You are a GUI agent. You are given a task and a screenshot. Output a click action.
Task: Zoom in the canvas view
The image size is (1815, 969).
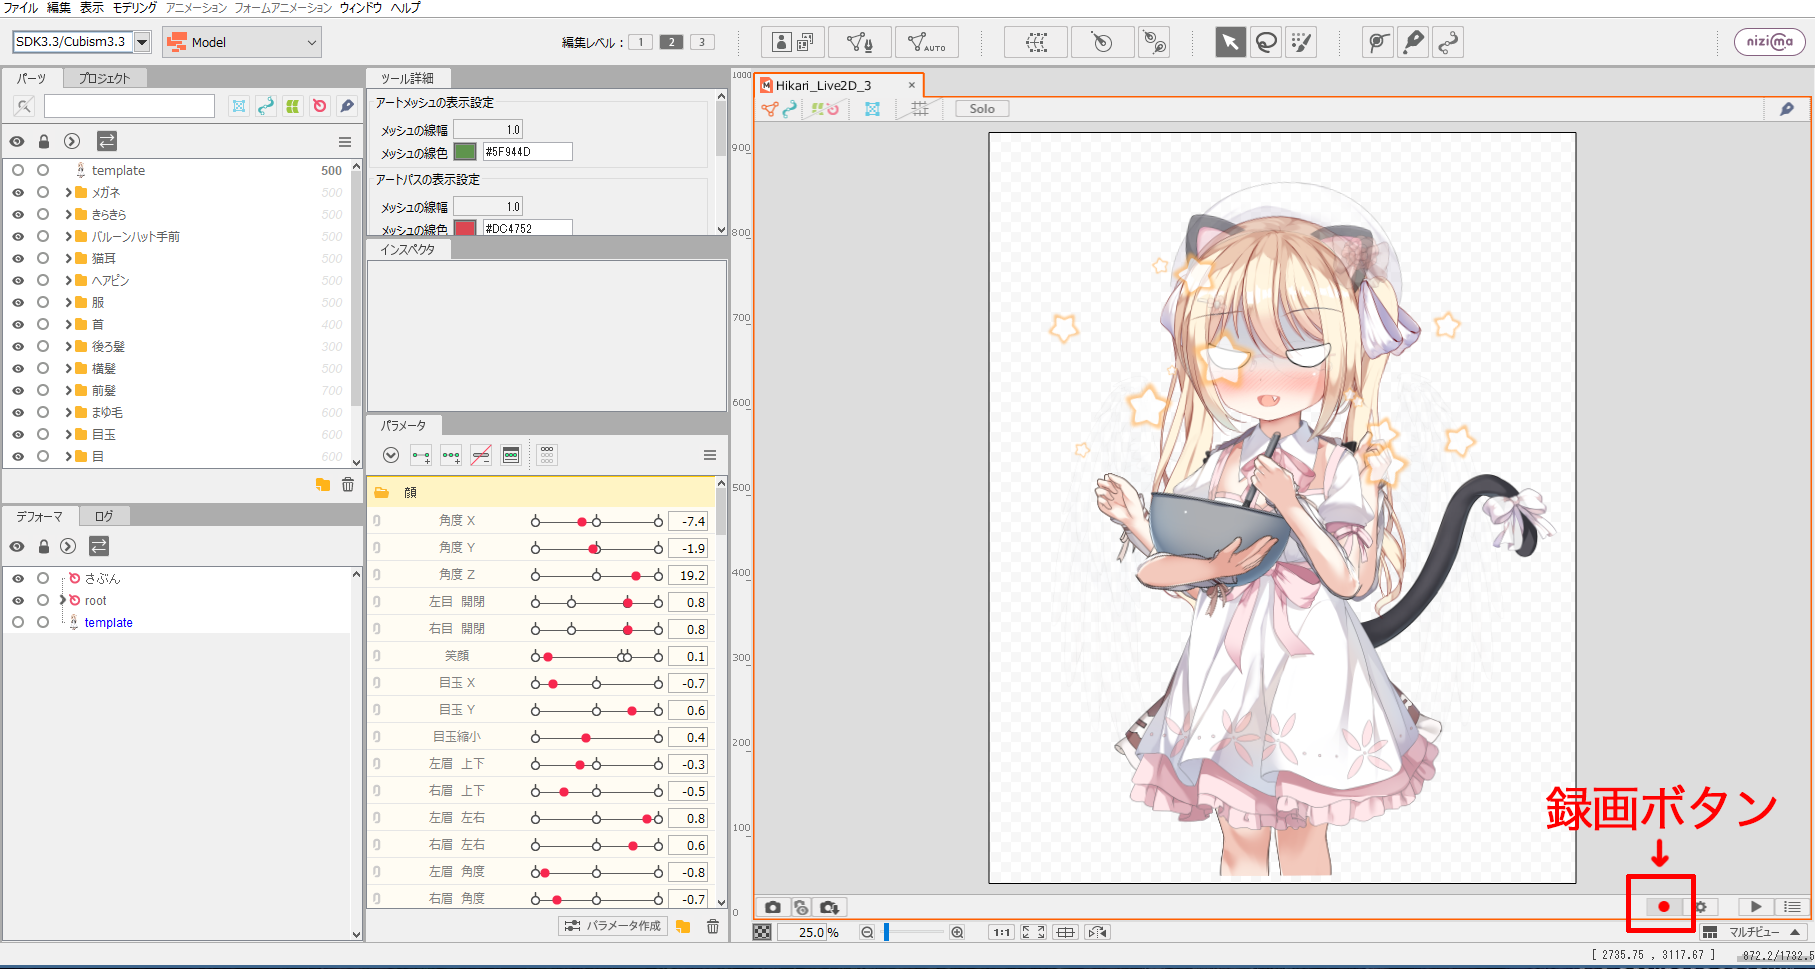pos(957,932)
